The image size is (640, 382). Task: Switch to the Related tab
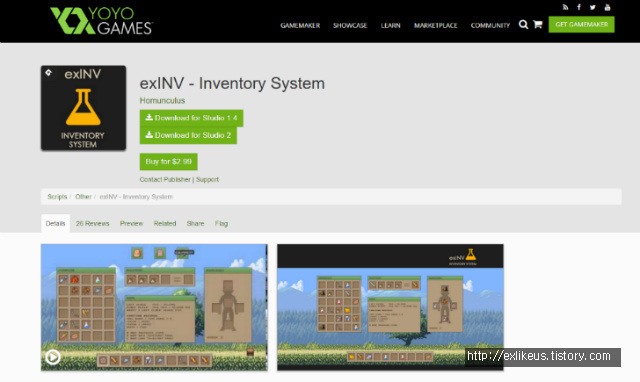click(x=165, y=224)
